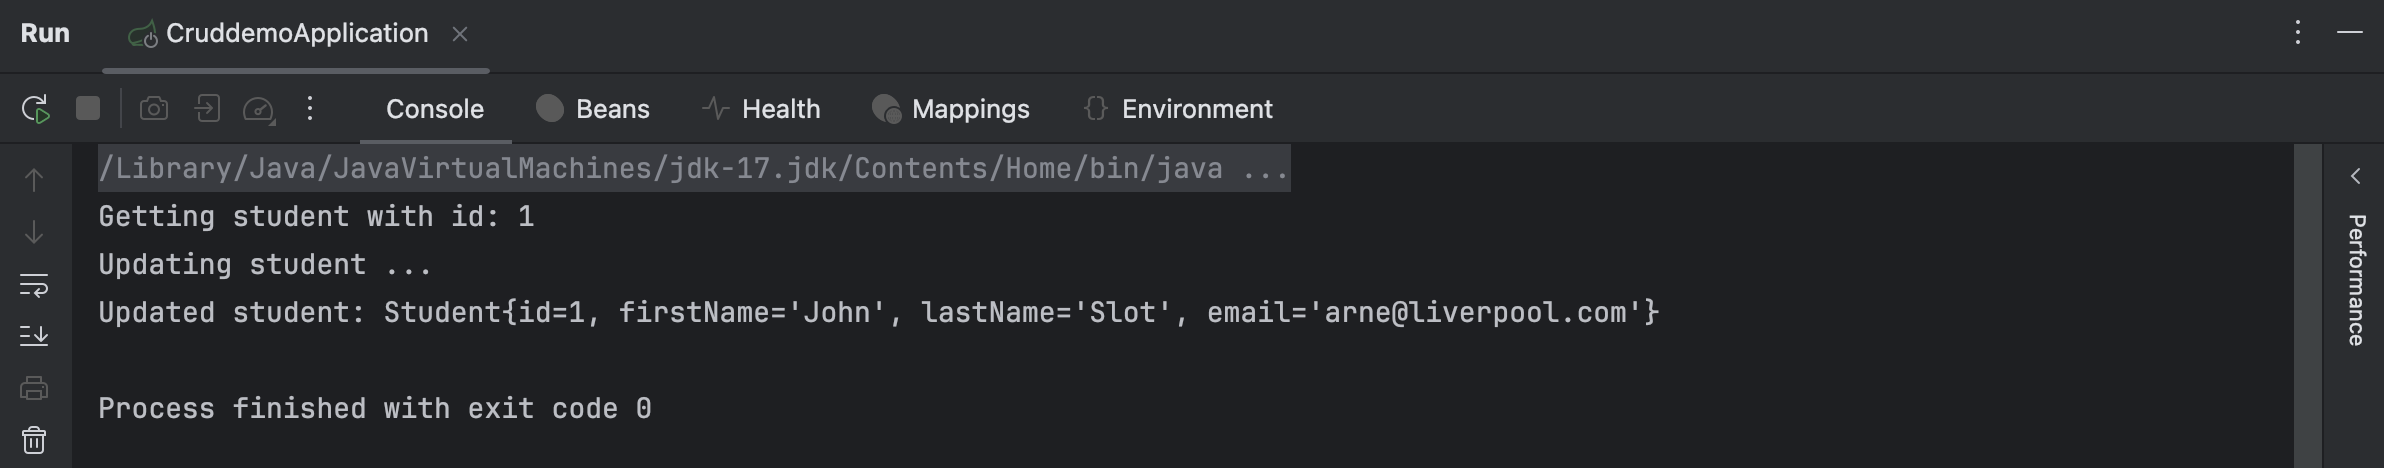The width and height of the screenshot is (2384, 468).
Task: Open the Mappings tab
Action: pos(951,109)
